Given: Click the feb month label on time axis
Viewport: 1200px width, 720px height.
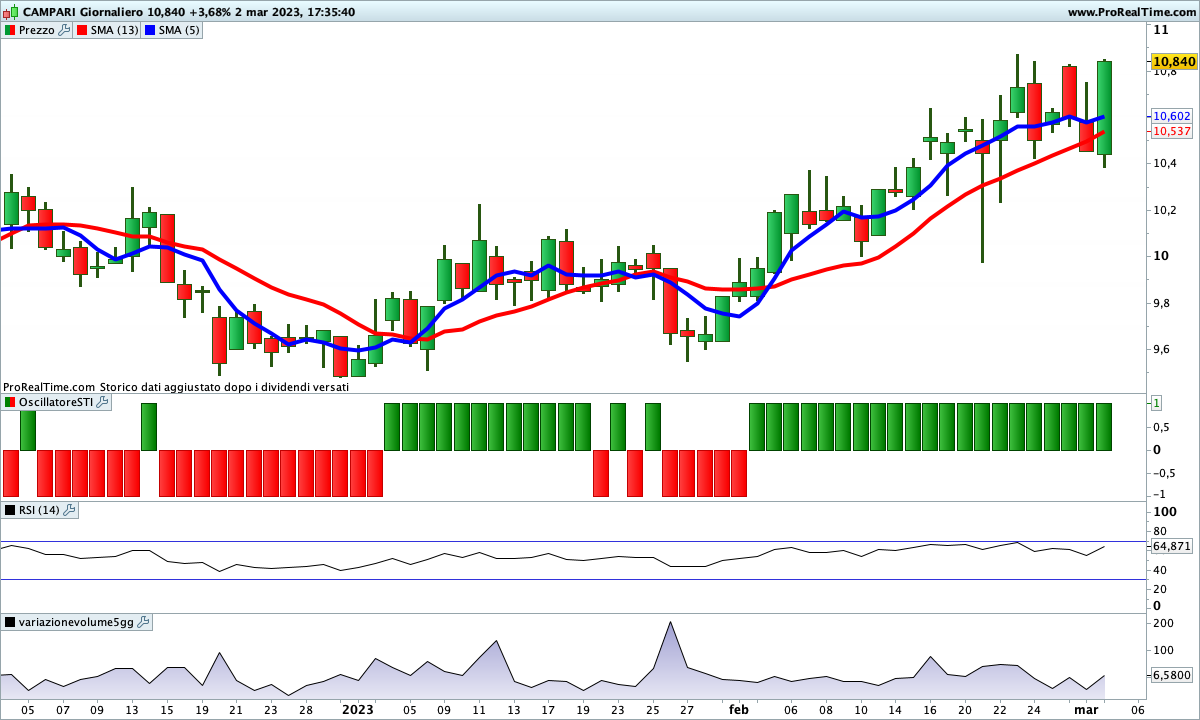Looking at the screenshot, I should (x=738, y=709).
